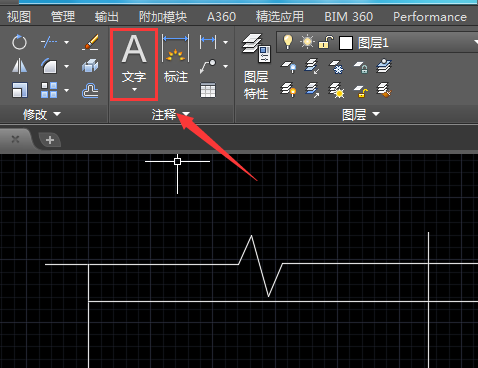The height and width of the screenshot is (368, 478).
Task: Open the Trim tool dropdown arrow
Action: point(66,42)
